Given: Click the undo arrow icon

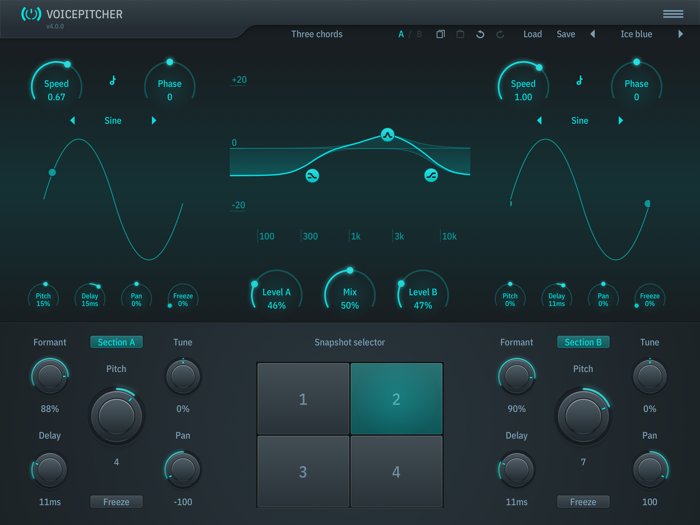Looking at the screenshot, I should point(480,34).
